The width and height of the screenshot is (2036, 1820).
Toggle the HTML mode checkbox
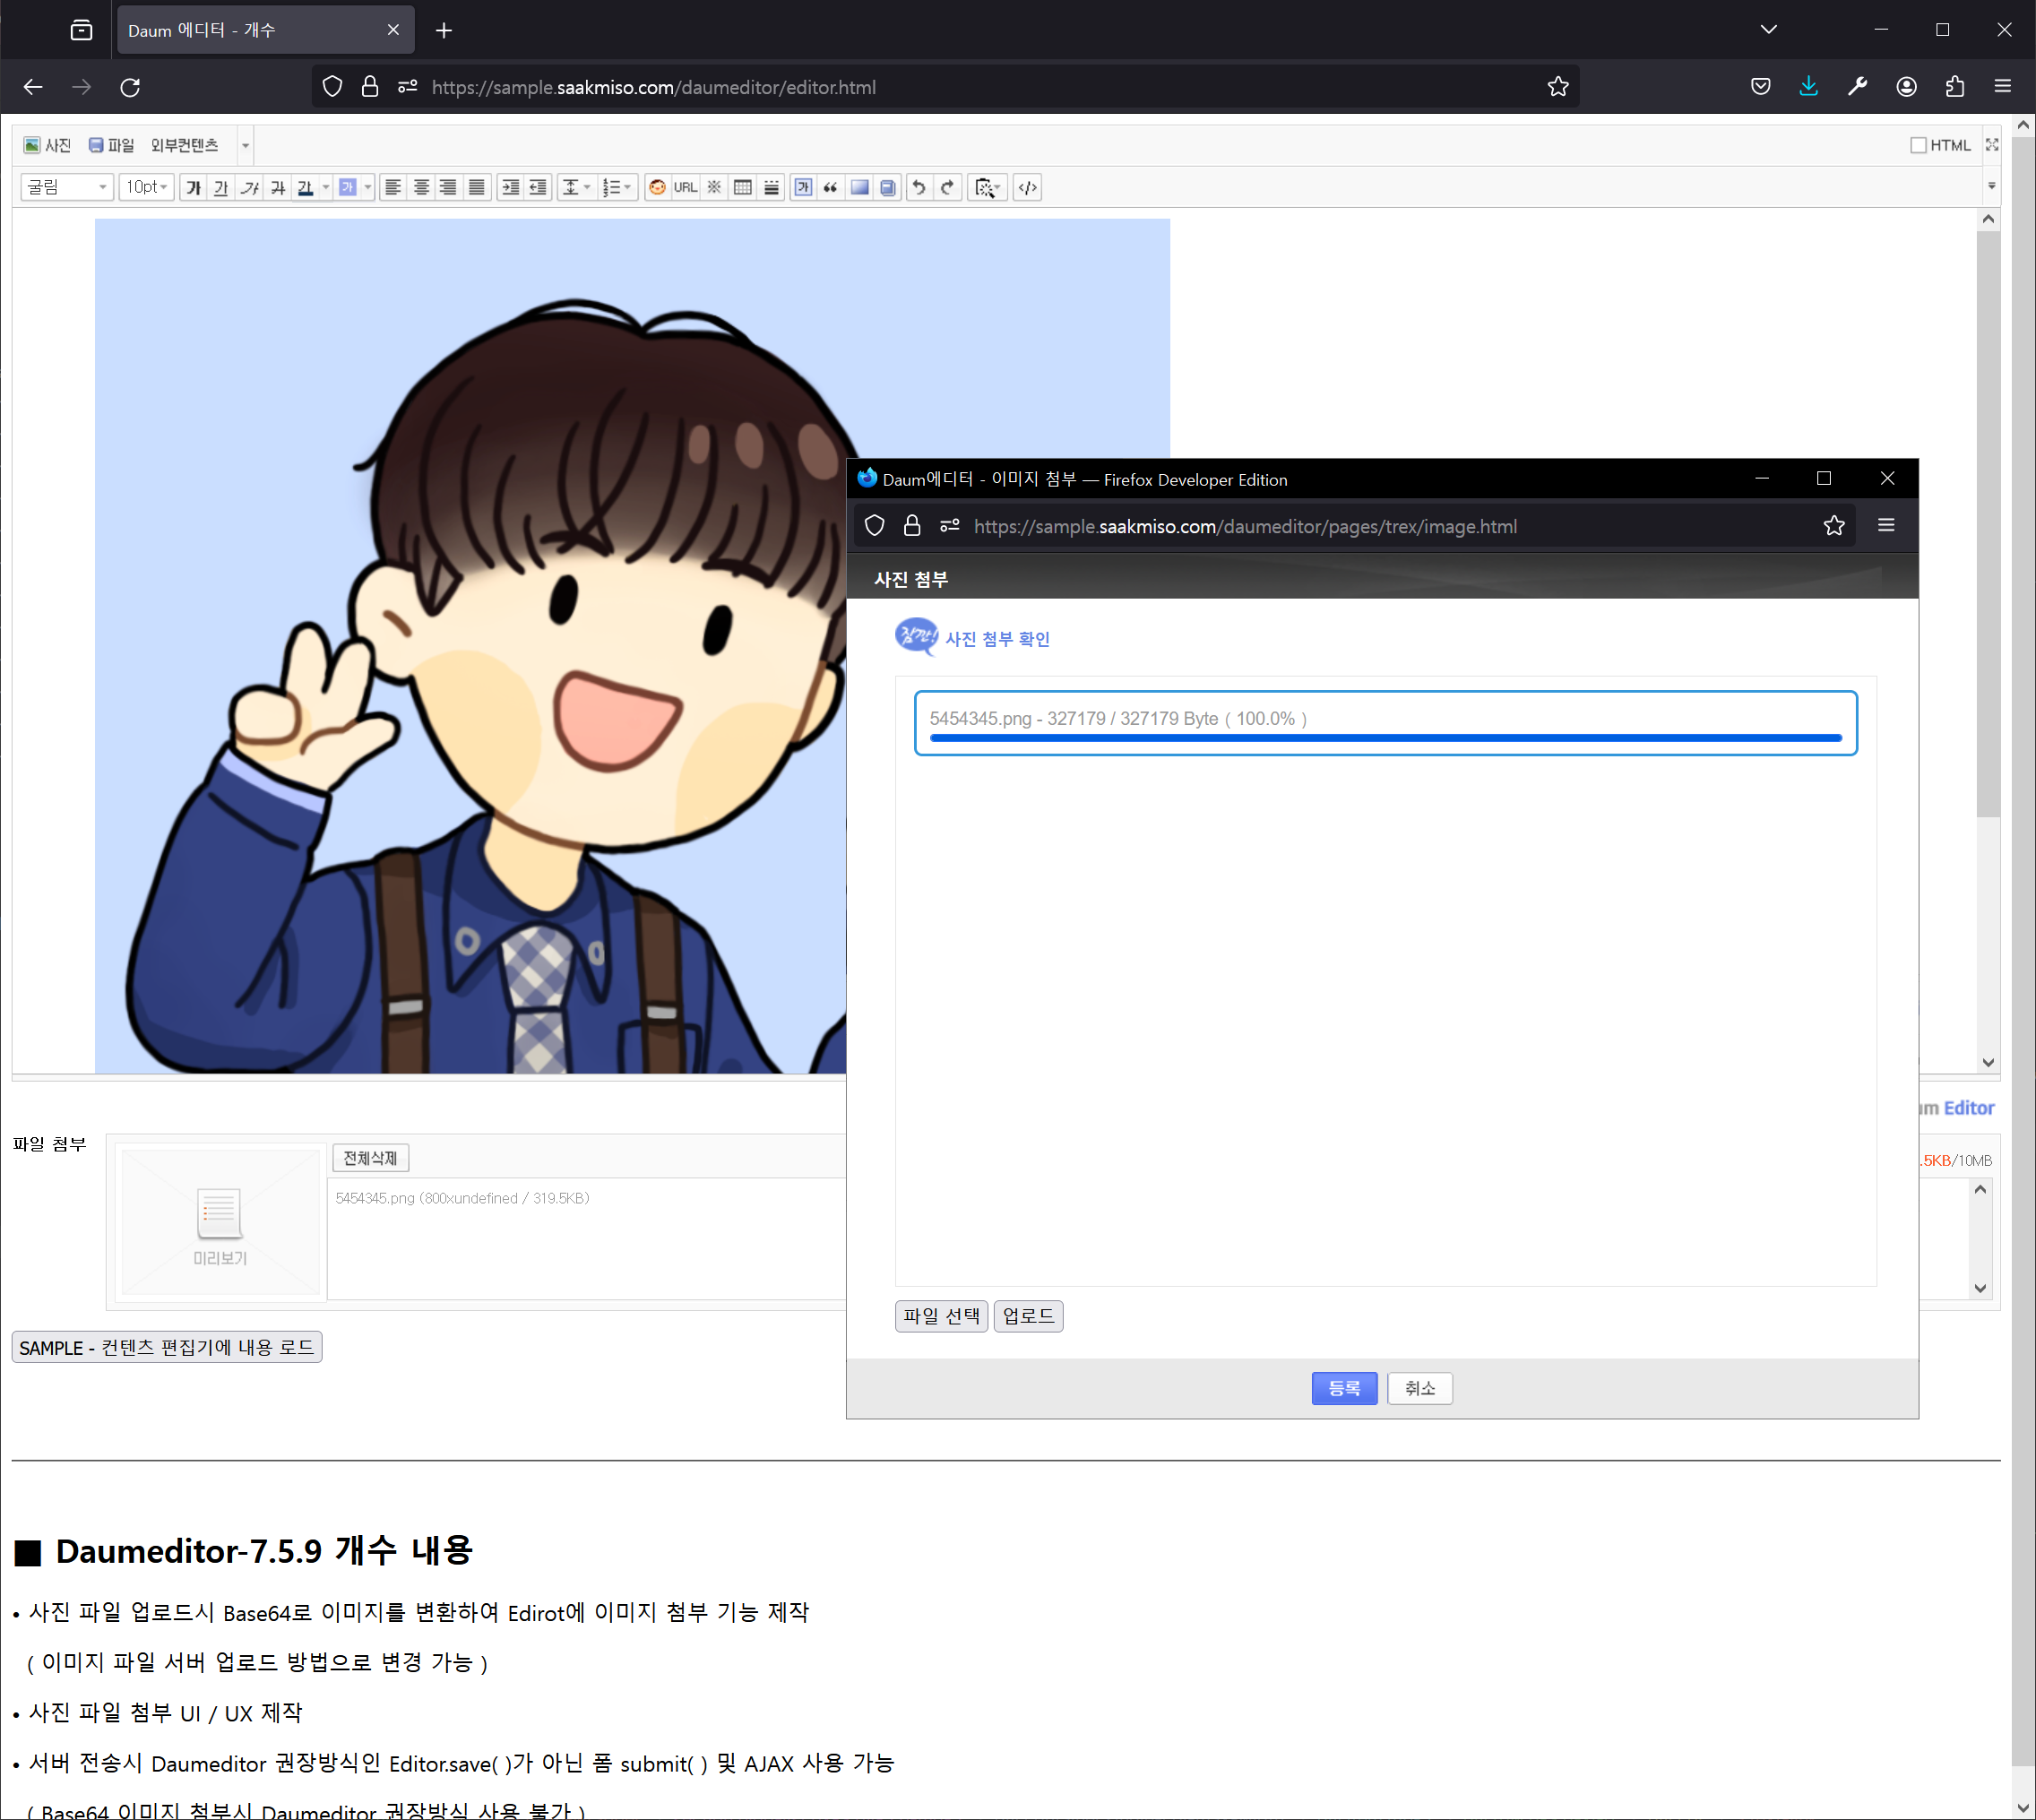click(x=1918, y=145)
